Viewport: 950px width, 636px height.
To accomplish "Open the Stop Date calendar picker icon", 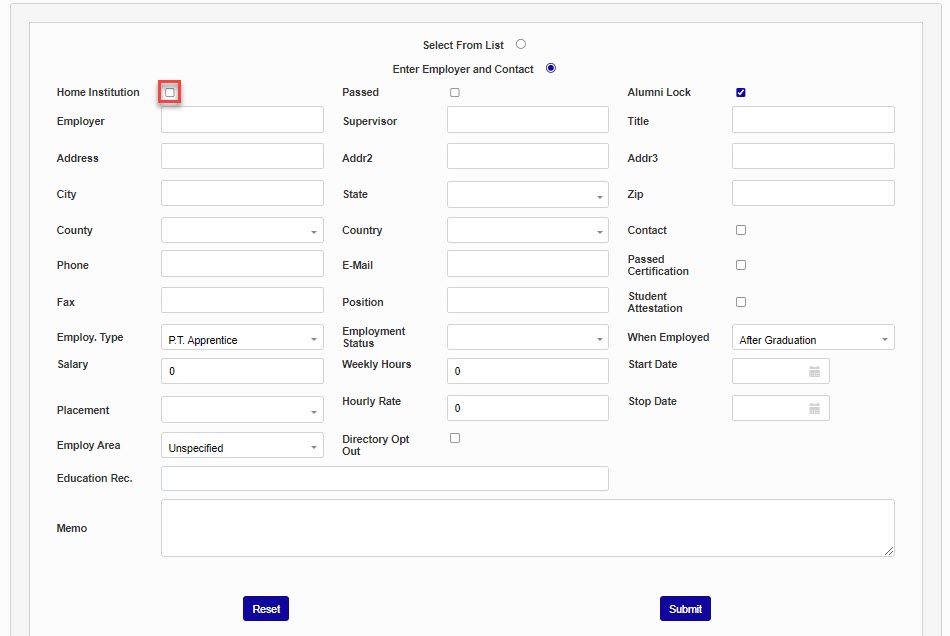I will point(814,409).
